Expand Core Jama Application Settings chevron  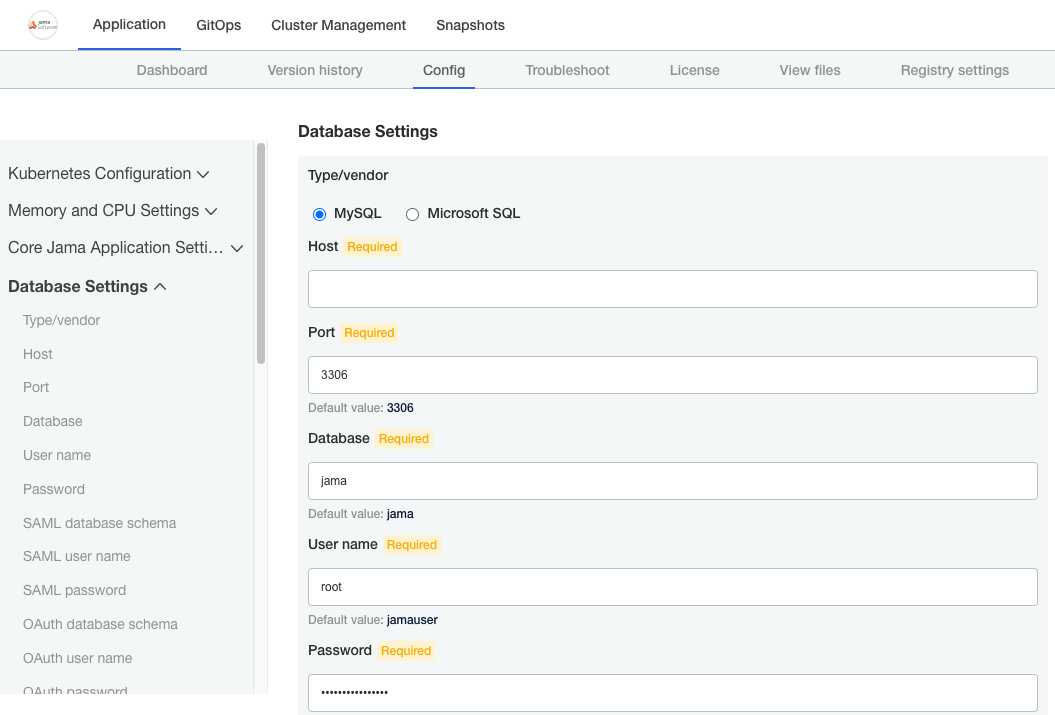point(237,248)
